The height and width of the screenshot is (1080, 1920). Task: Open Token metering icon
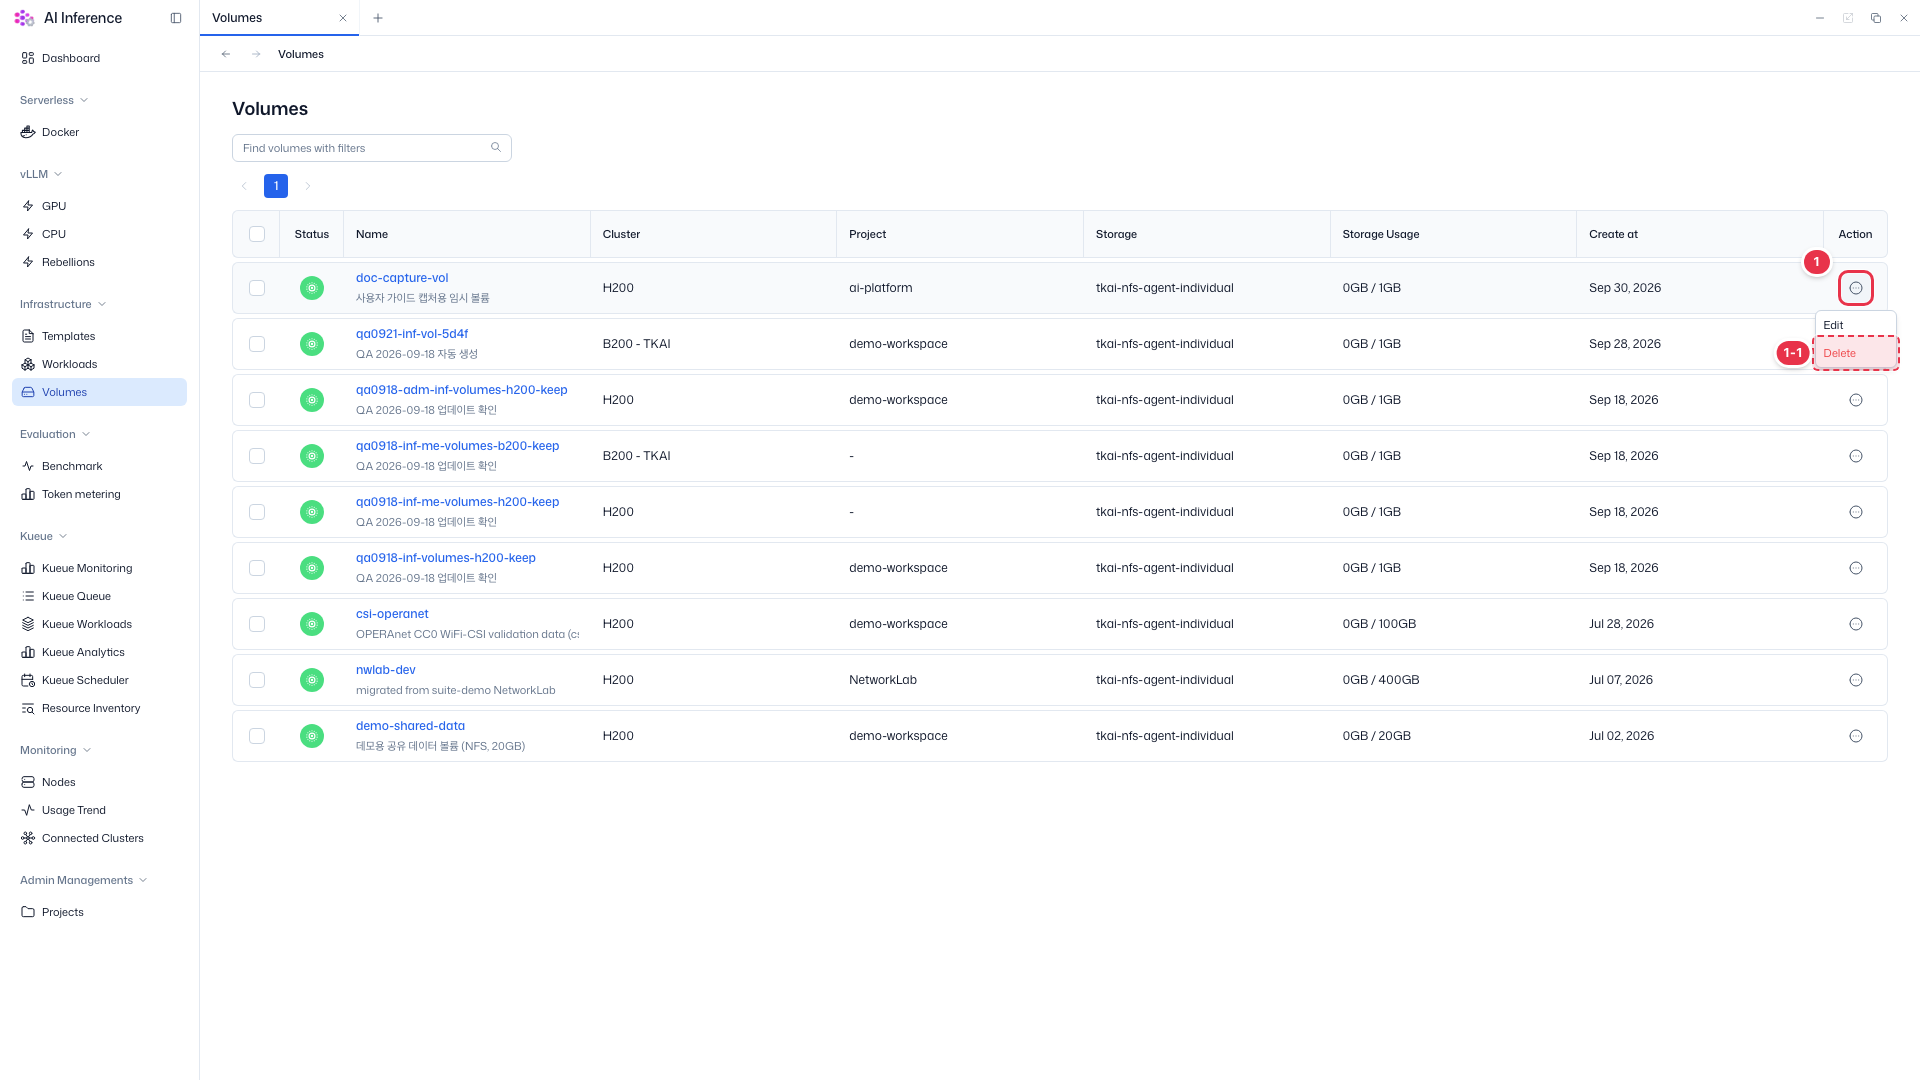click(x=28, y=494)
